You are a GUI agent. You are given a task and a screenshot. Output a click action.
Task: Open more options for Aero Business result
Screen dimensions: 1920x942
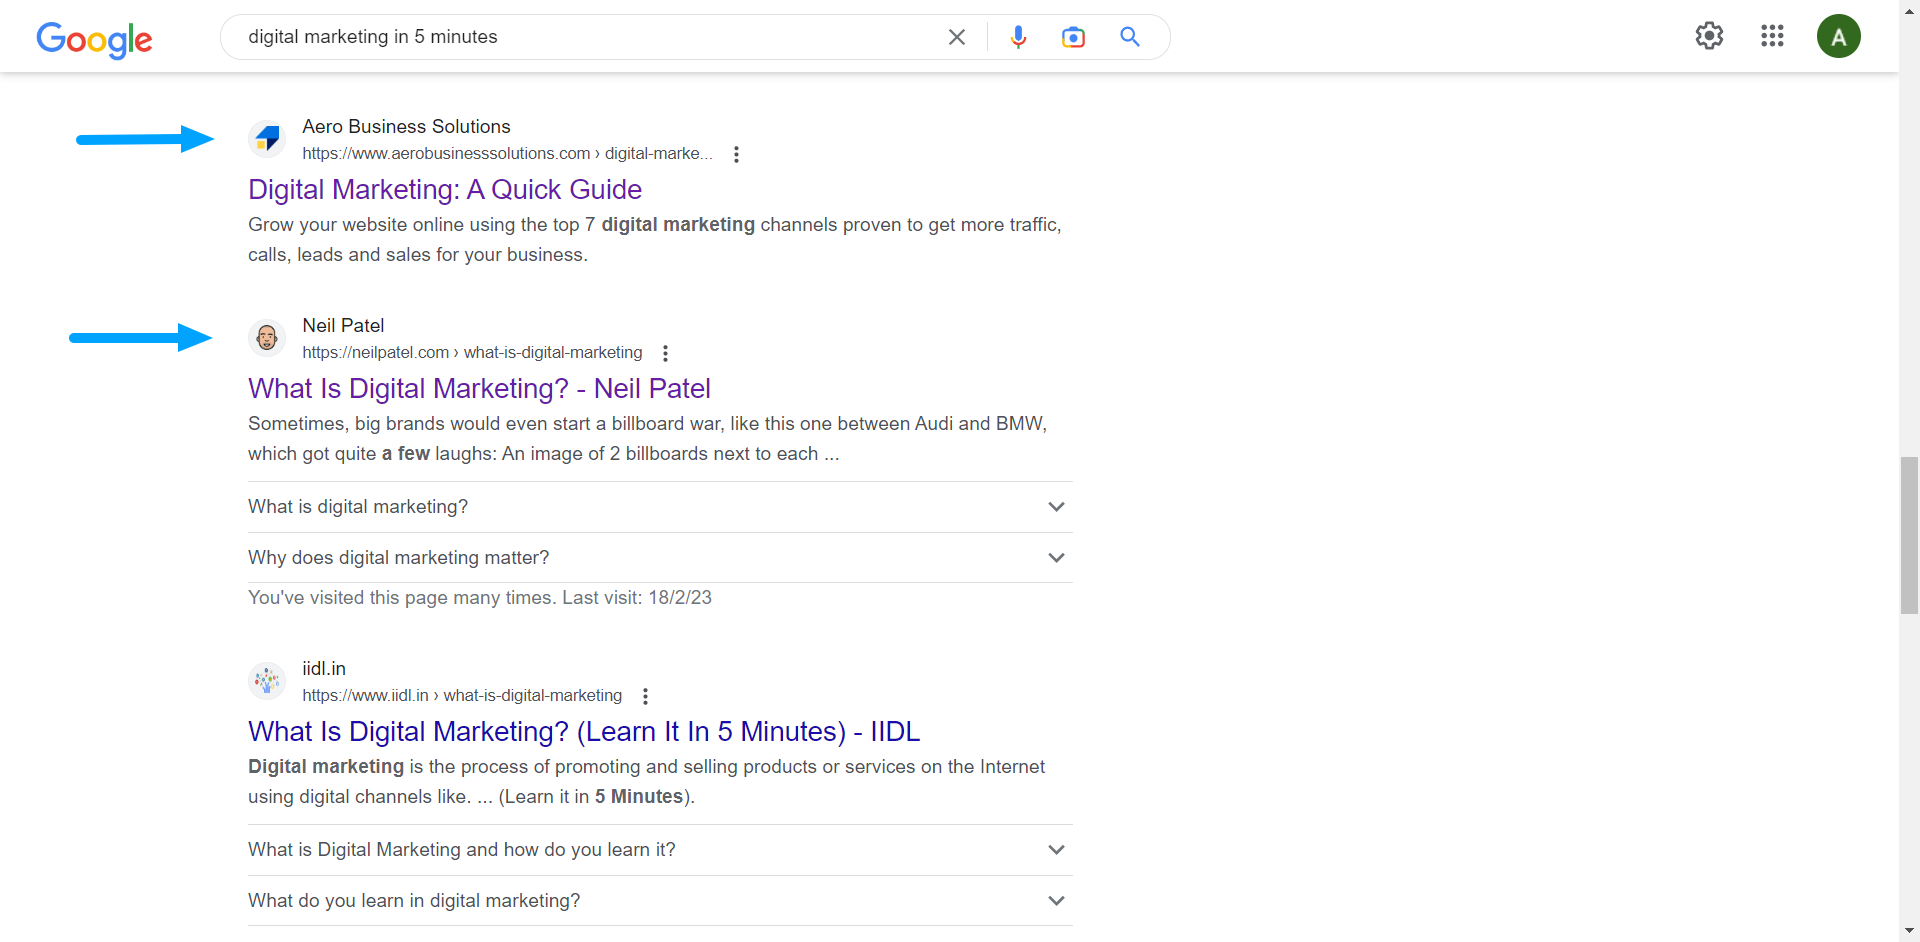pyautogui.click(x=736, y=154)
